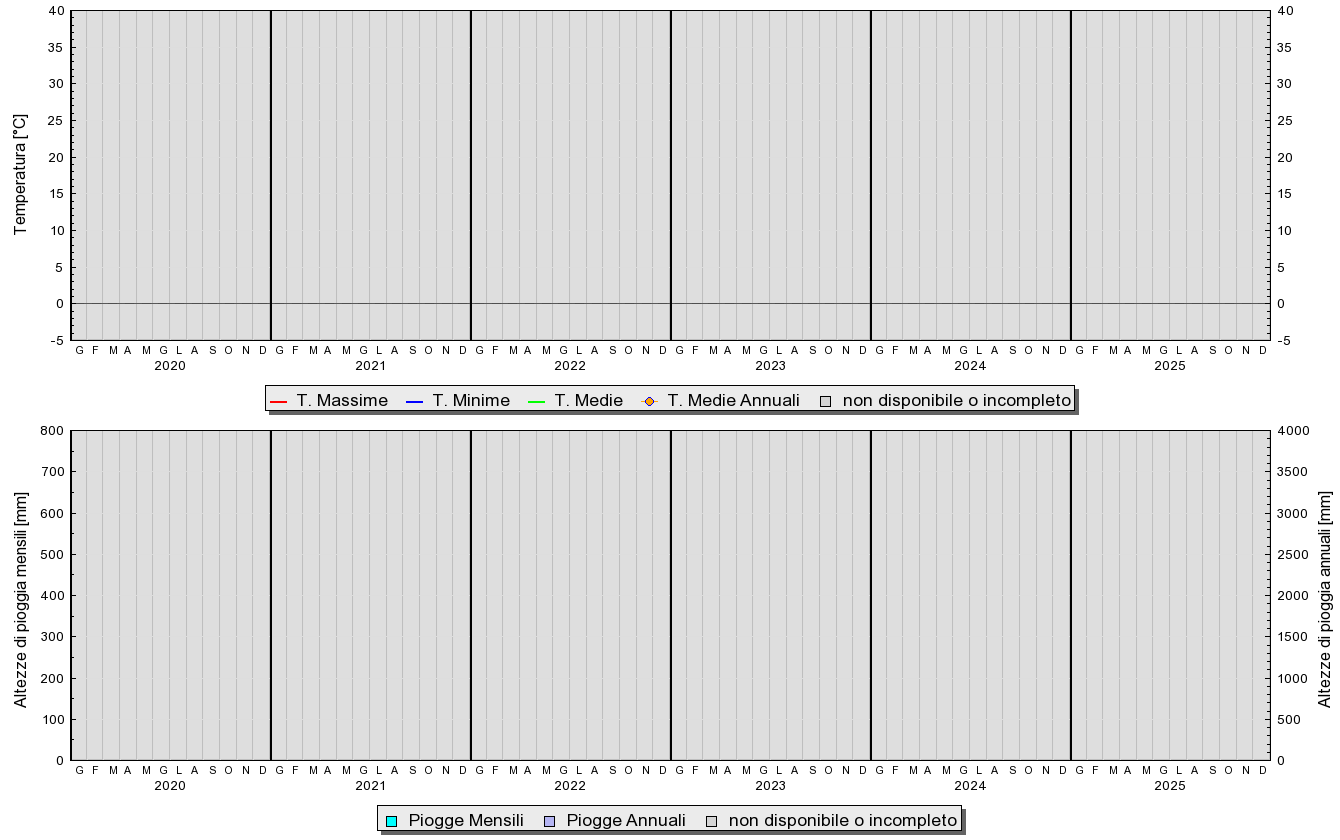The width and height of the screenshot is (1340, 840).
Task: Click the gray square in the rainfall legend
Action: 711,821
